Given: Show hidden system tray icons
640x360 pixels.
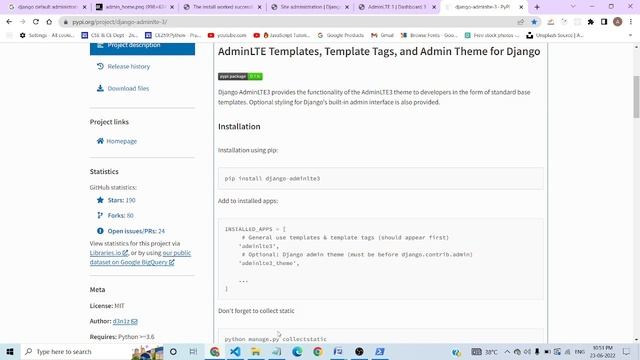Looking at the screenshot, I should coord(507,351).
